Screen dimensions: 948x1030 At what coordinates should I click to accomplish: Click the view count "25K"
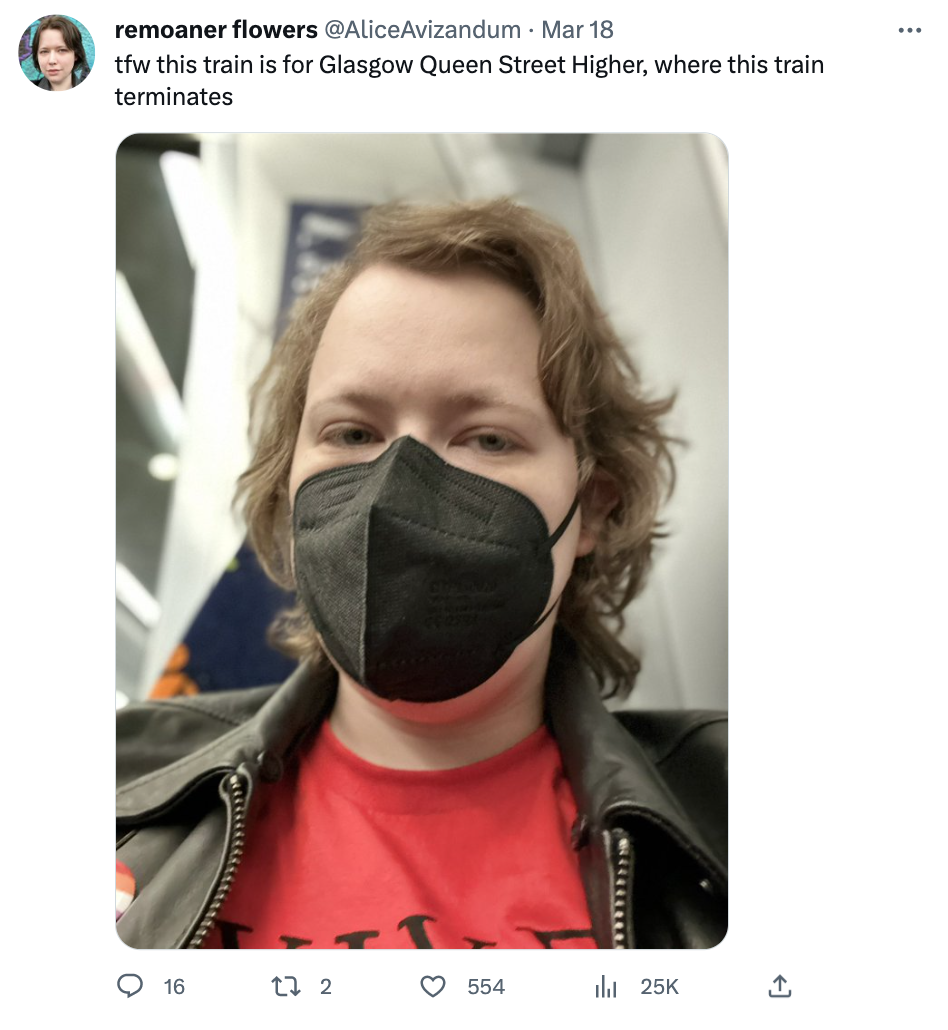tap(659, 987)
